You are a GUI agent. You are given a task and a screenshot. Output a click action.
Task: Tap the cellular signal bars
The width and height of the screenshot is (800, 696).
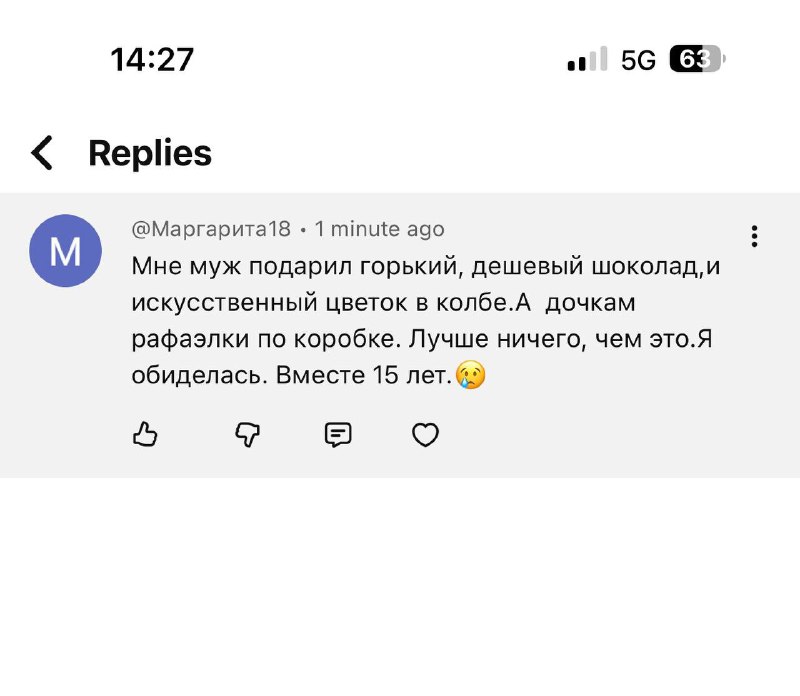tap(587, 60)
